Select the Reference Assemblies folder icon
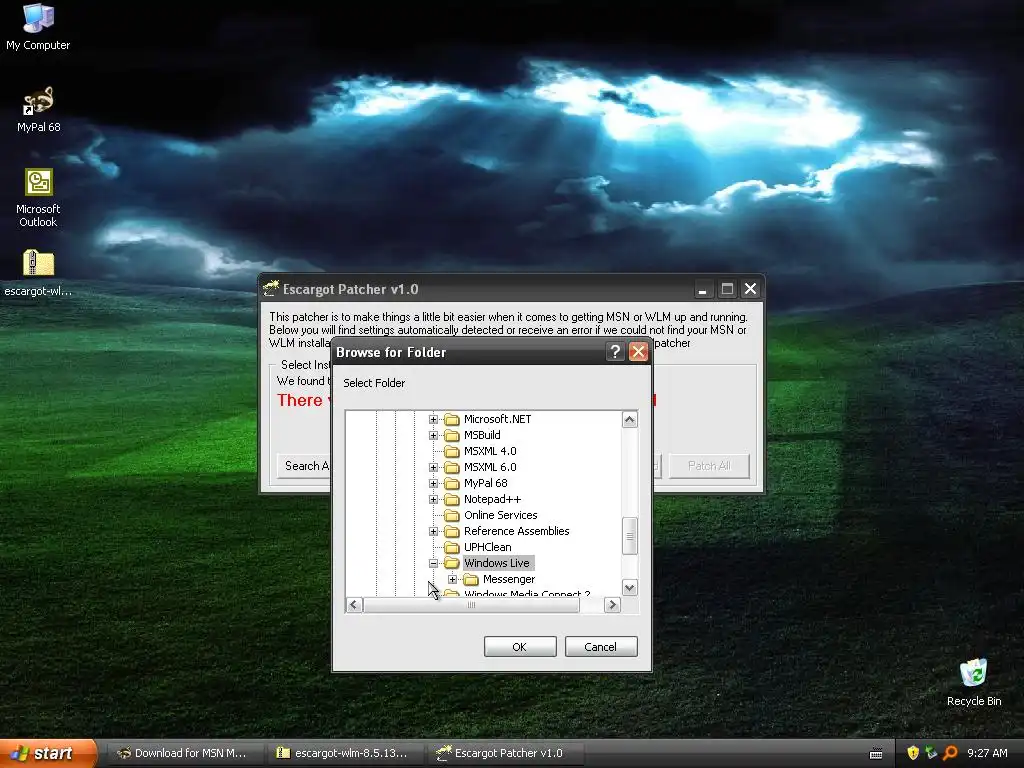The width and height of the screenshot is (1024, 768). coord(452,531)
